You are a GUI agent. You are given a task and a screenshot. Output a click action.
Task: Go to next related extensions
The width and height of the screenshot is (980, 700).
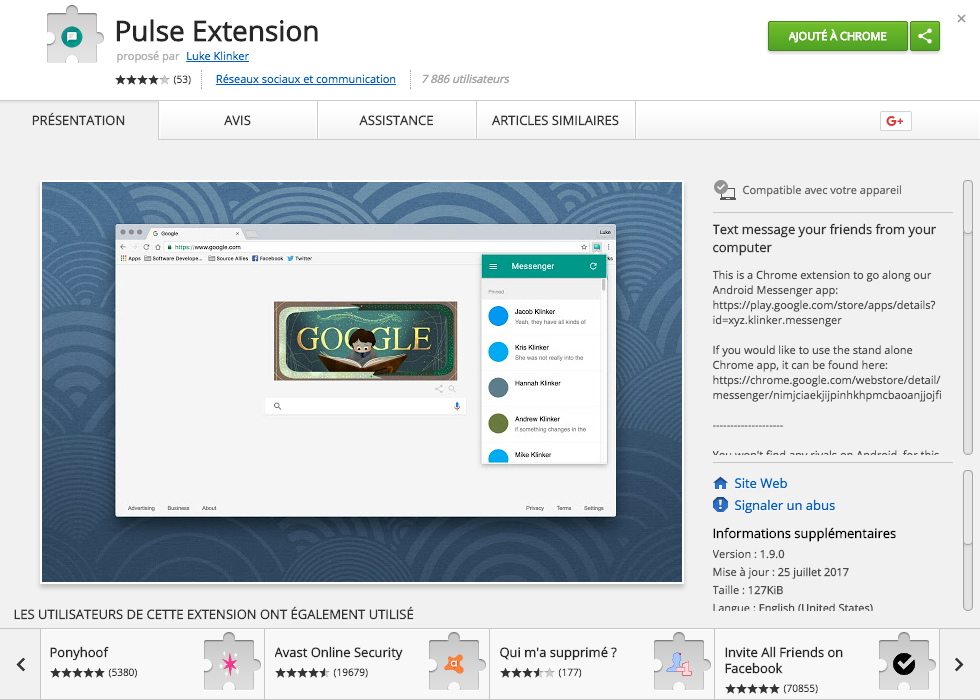[x=959, y=664]
